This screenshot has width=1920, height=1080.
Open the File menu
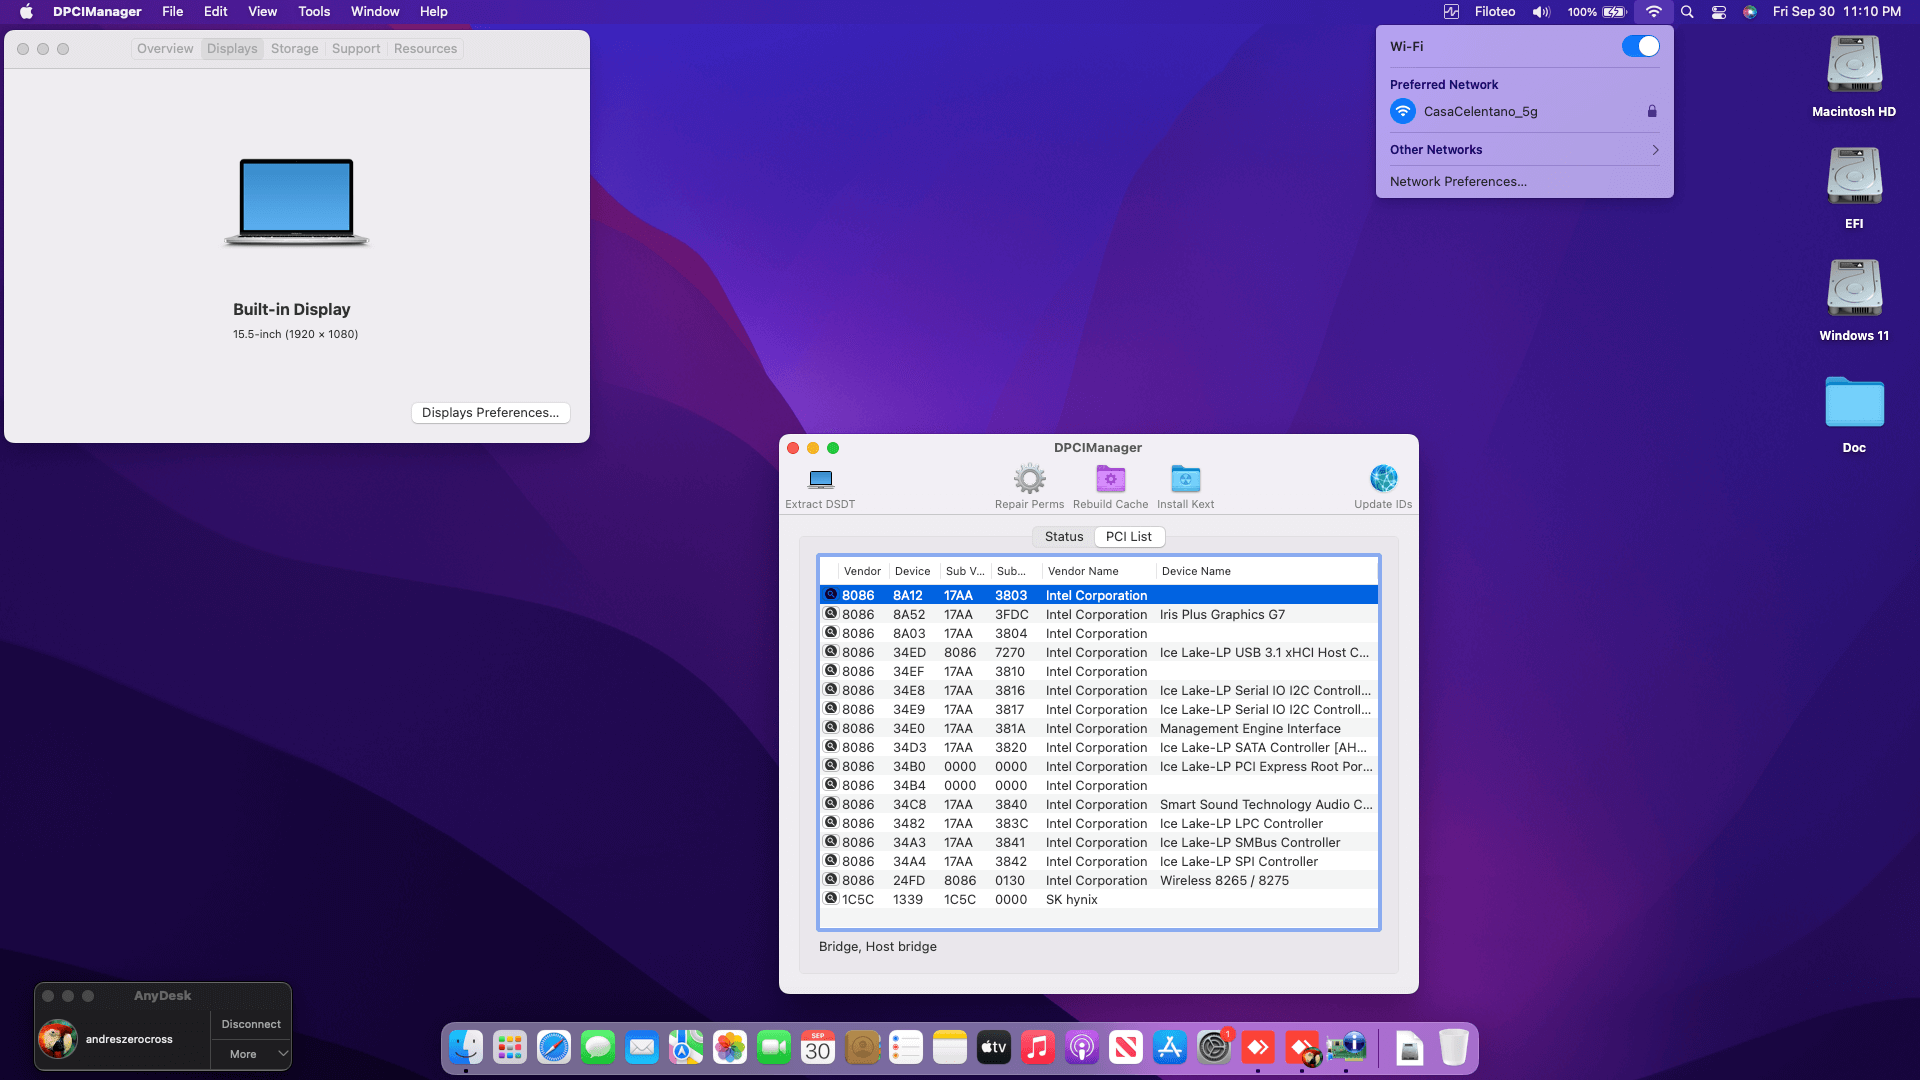173,12
